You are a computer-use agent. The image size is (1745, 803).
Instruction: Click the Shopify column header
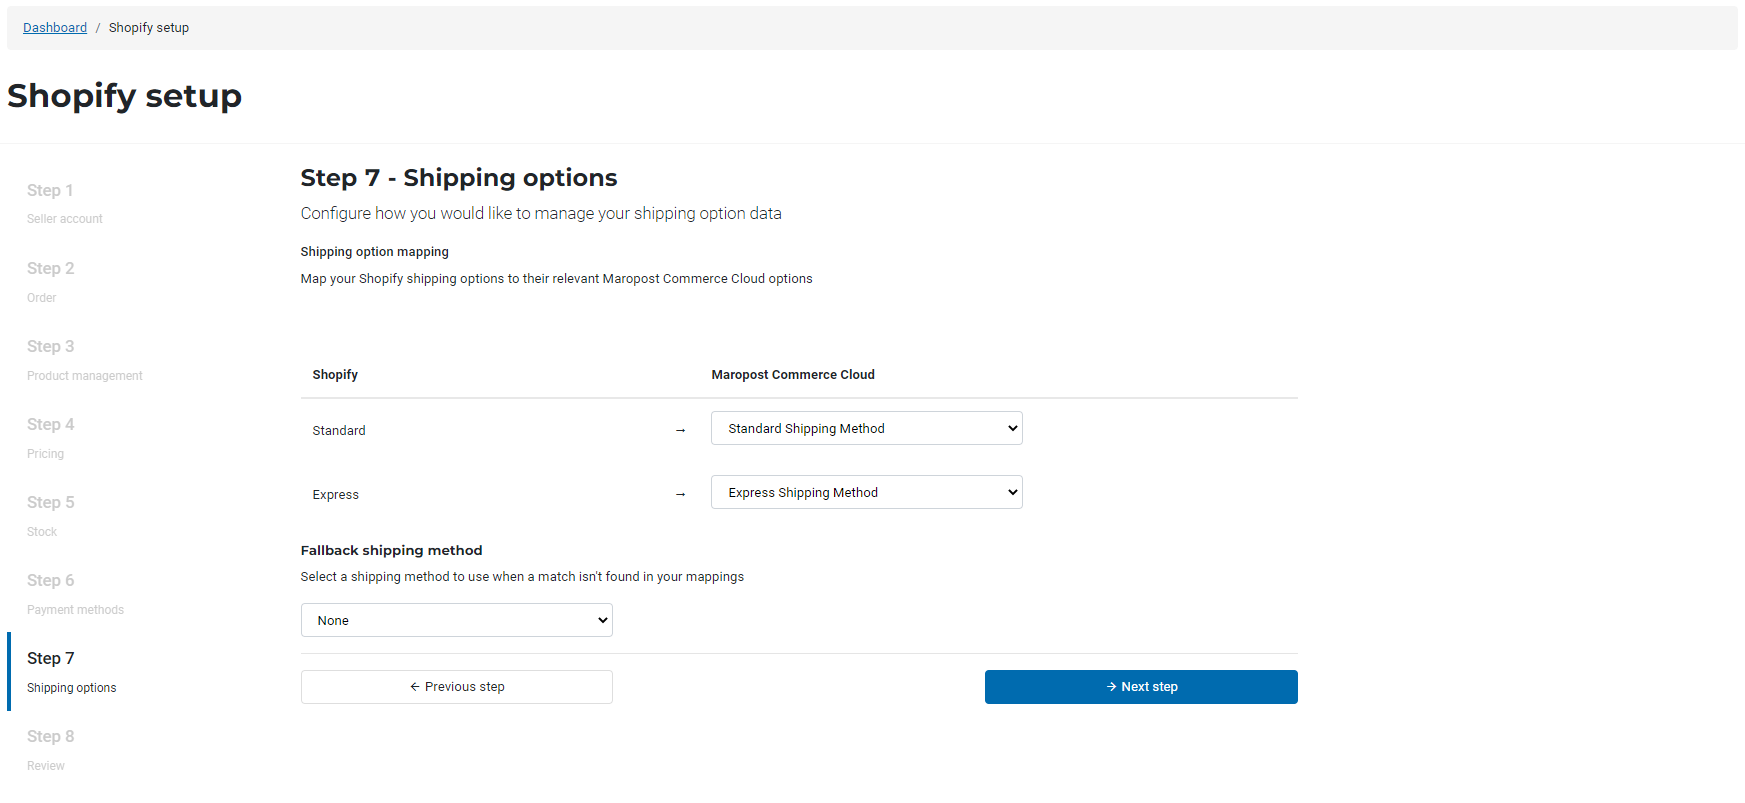335,375
